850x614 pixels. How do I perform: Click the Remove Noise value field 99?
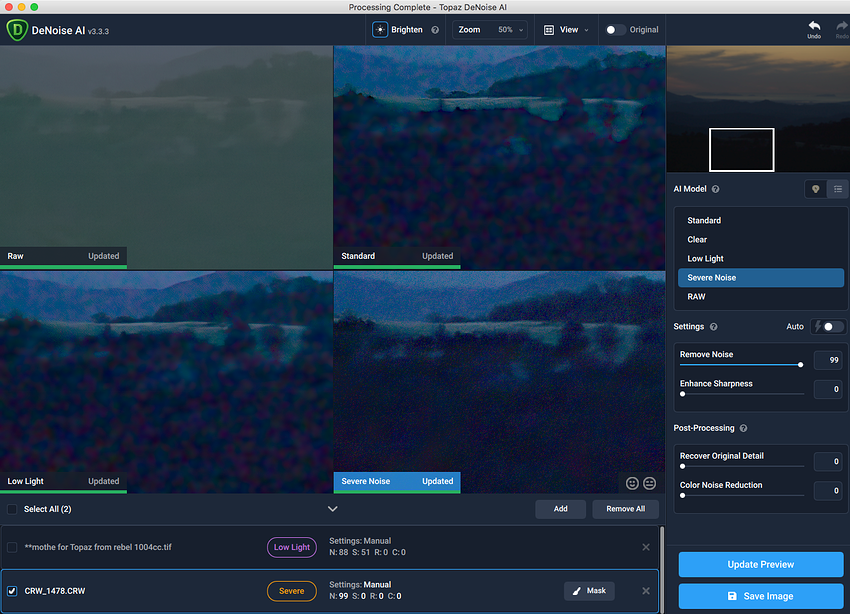828,360
